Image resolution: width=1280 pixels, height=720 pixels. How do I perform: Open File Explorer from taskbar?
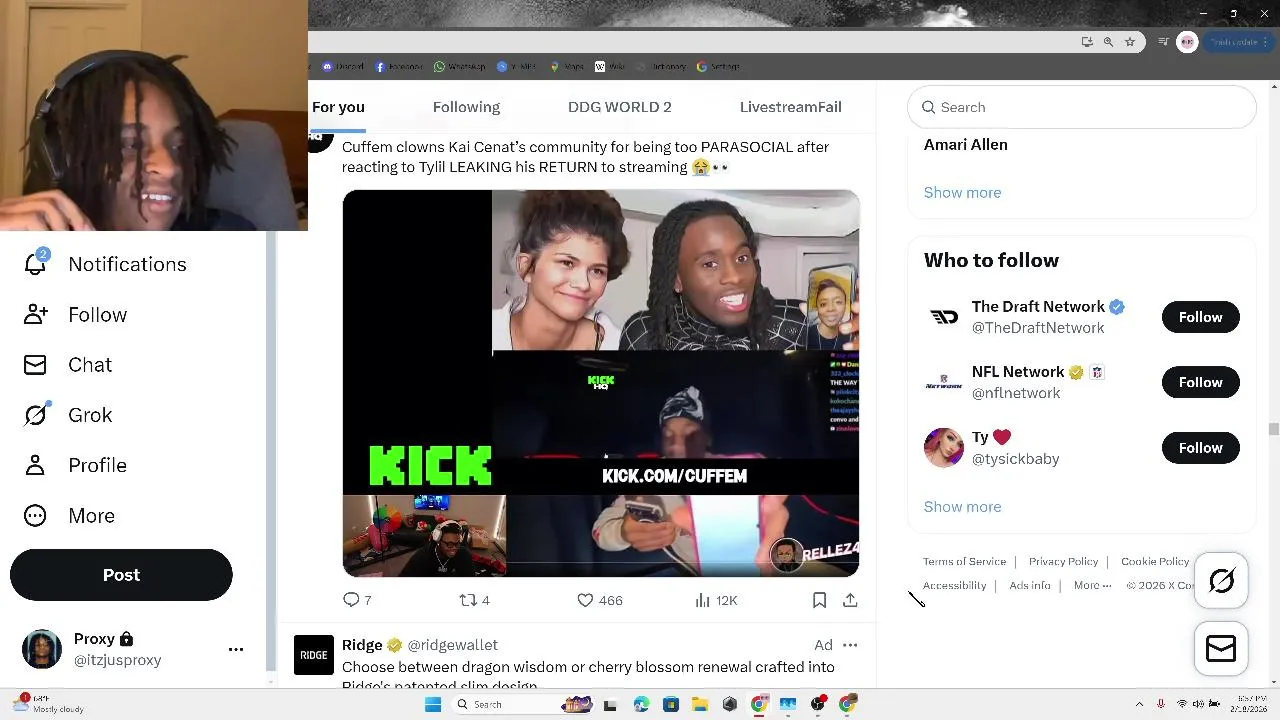(x=700, y=704)
